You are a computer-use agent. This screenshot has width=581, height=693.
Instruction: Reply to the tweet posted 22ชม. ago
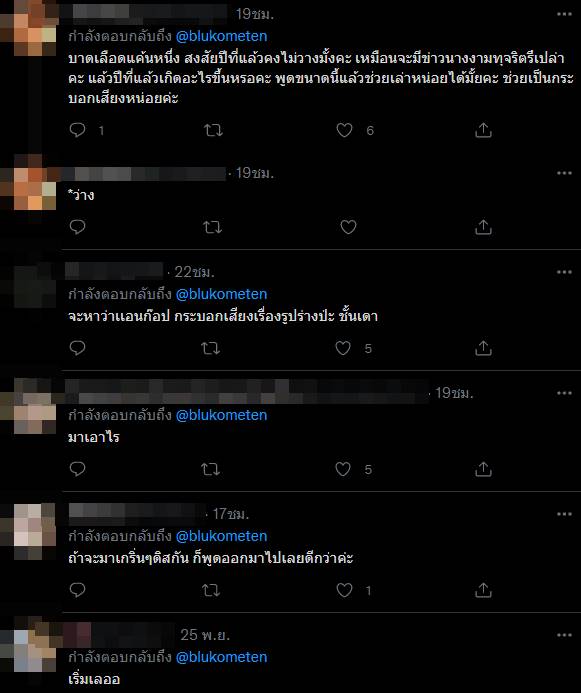point(77,348)
